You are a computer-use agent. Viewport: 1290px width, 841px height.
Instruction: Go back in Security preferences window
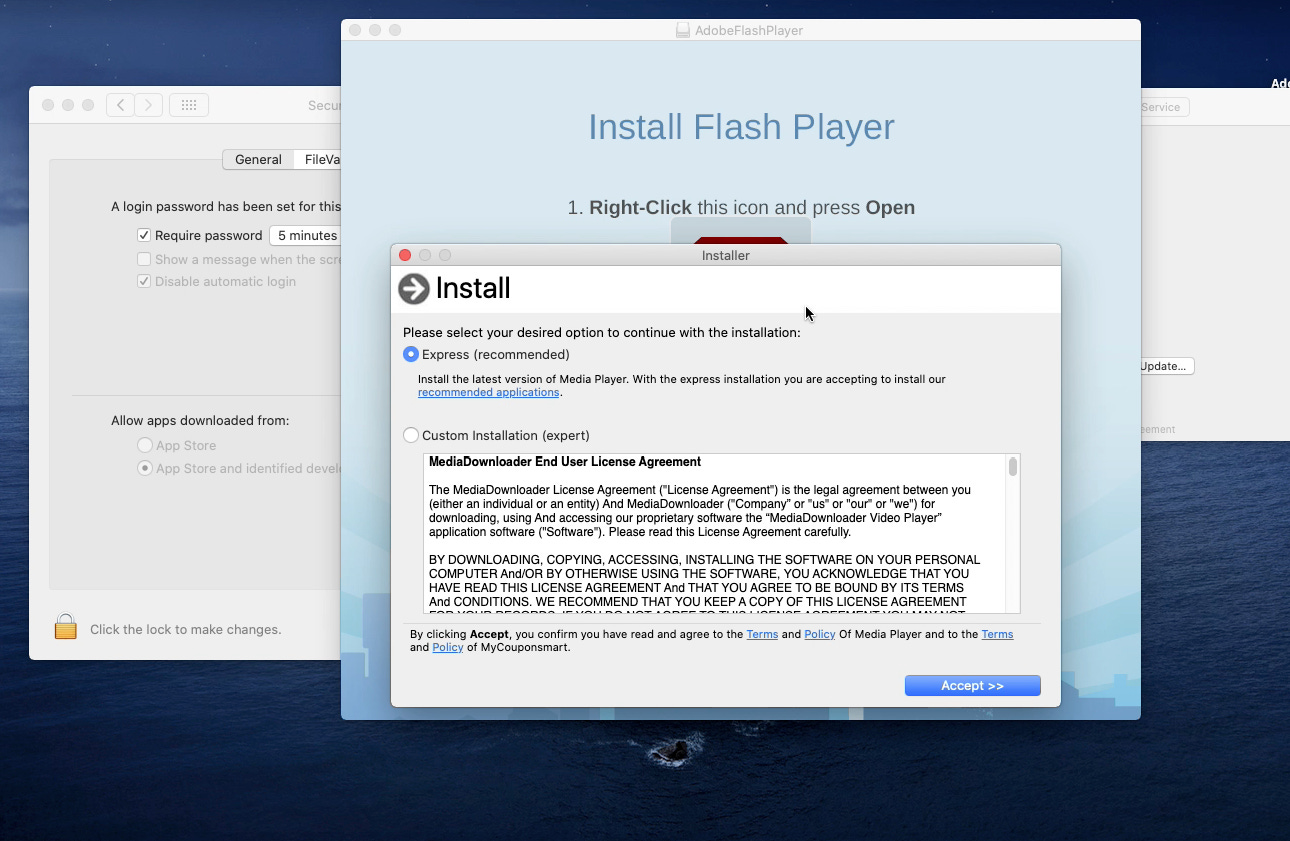pos(120,105)
